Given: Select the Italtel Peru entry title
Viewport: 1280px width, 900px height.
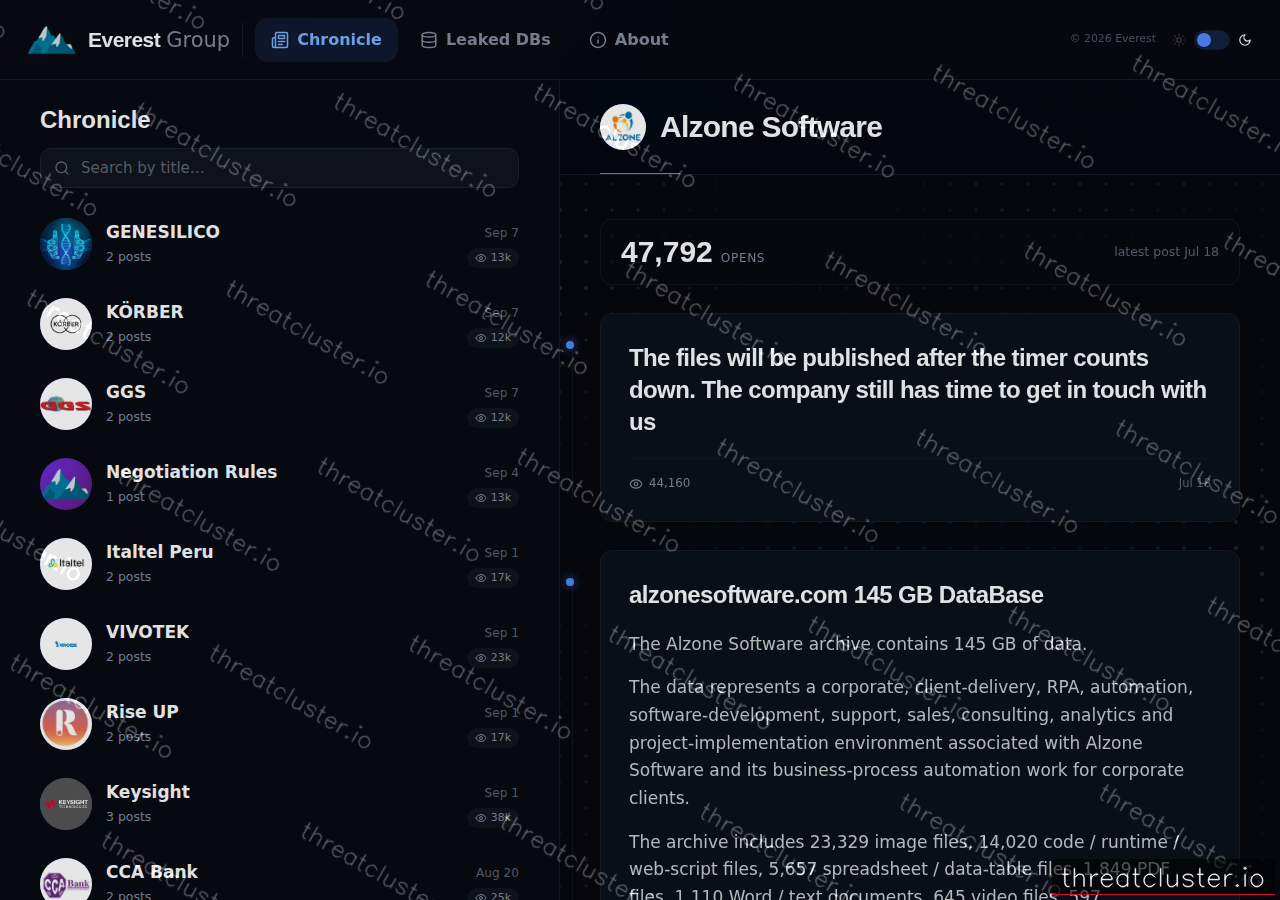Looking at the screenshot, I should (x=160, y=552).
